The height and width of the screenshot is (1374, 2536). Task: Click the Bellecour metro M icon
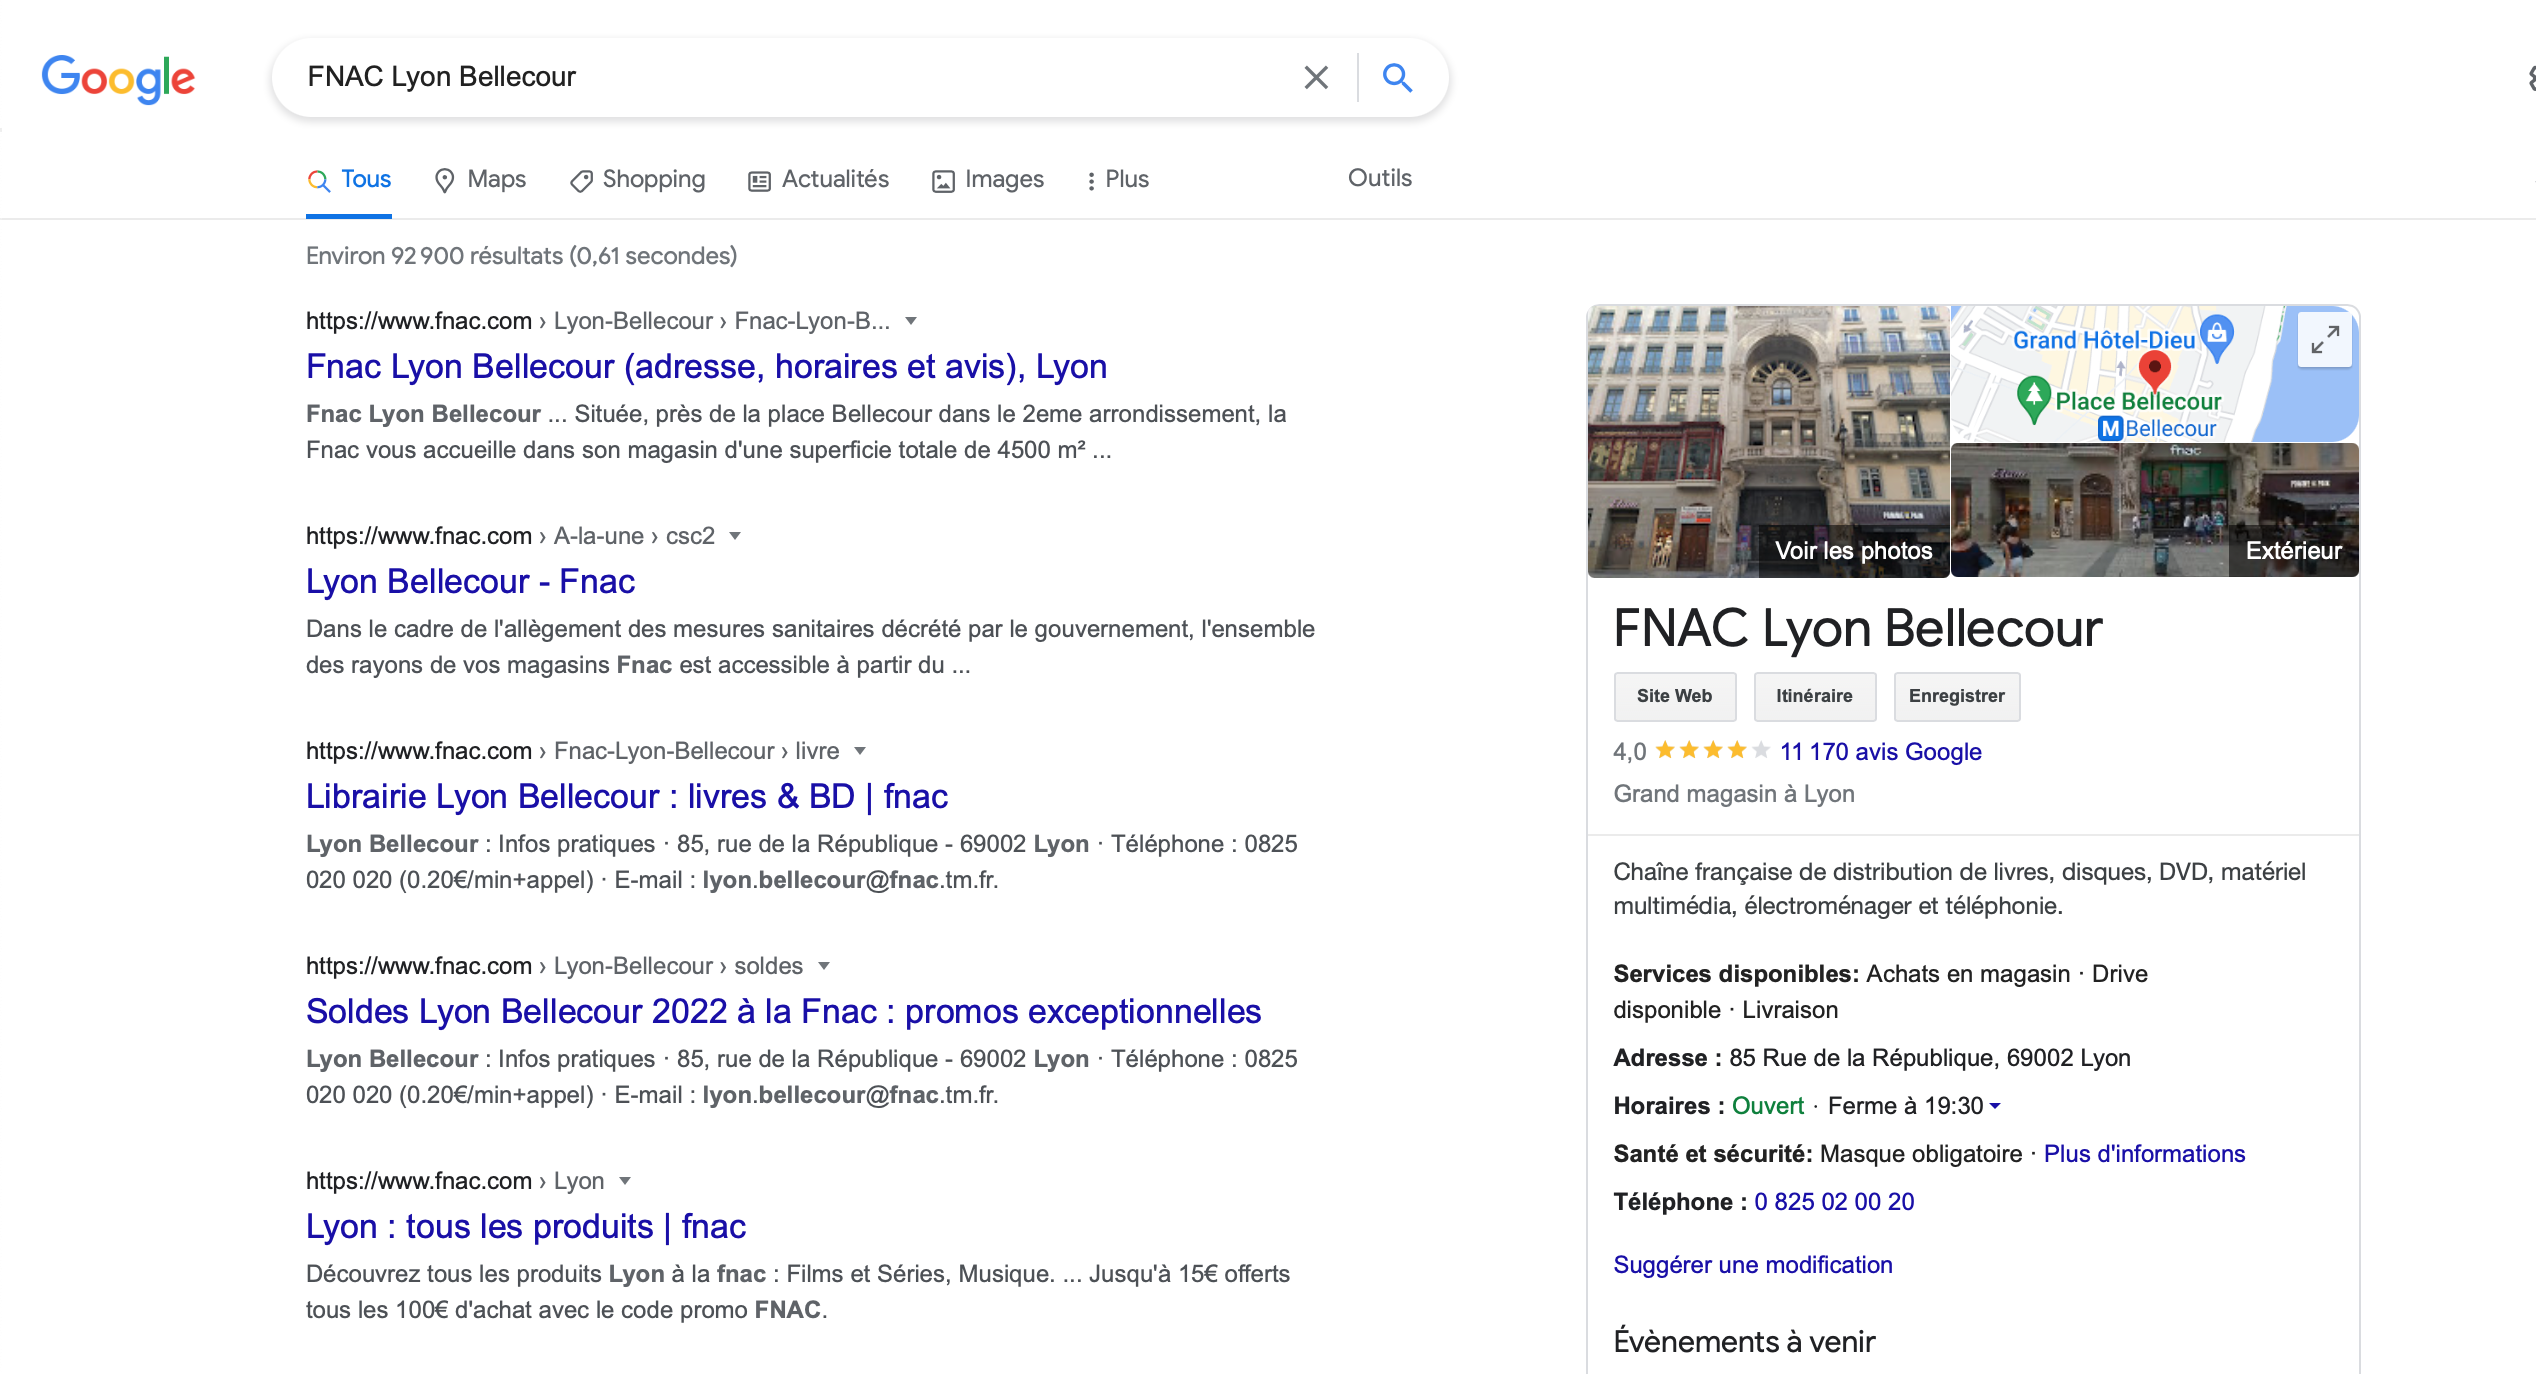[x=2109, y=429]
